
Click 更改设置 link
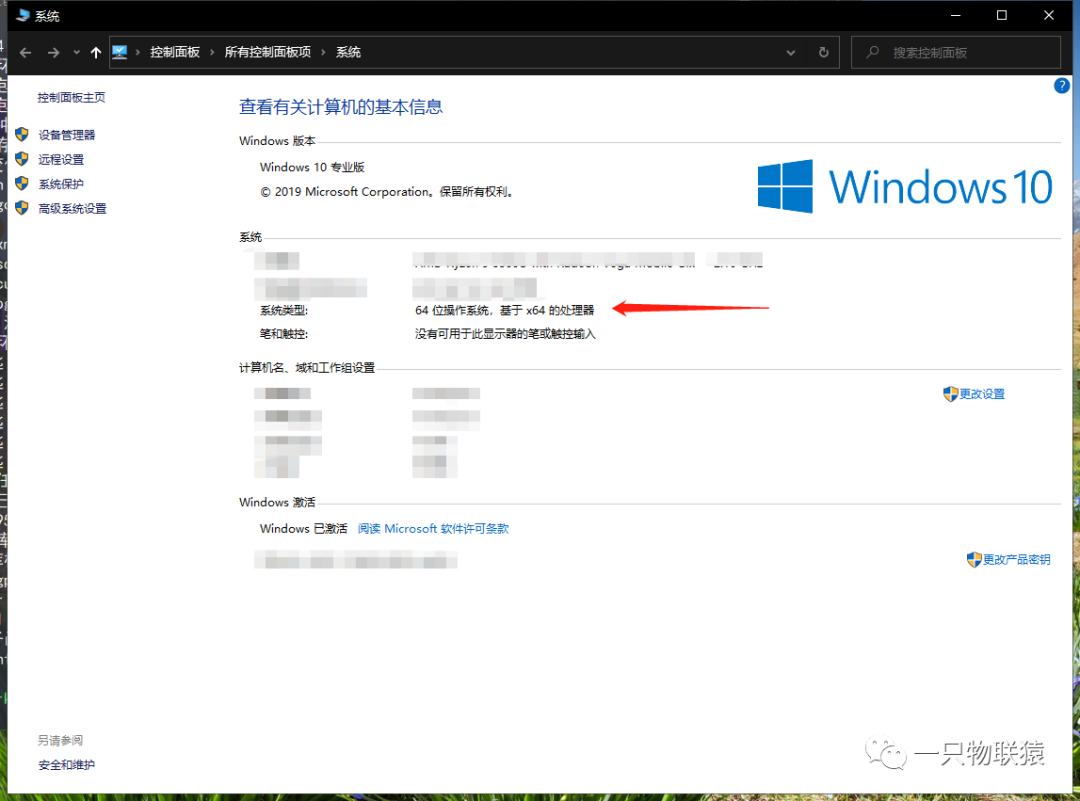click(982, 394)
